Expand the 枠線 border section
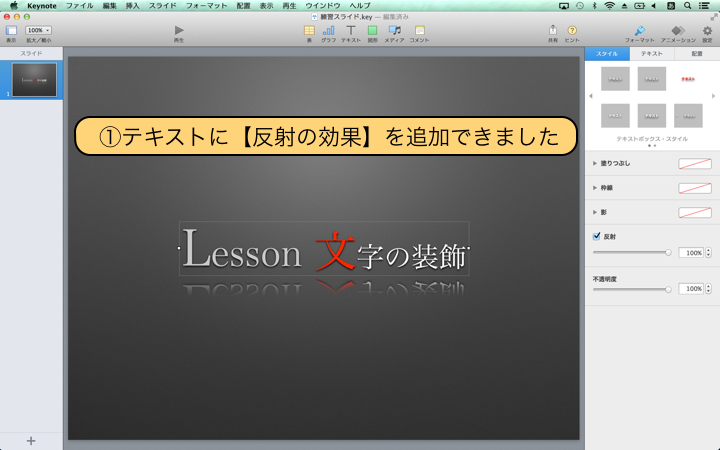The width and height of the screenshot is (720, 450). tap(595, 187)
